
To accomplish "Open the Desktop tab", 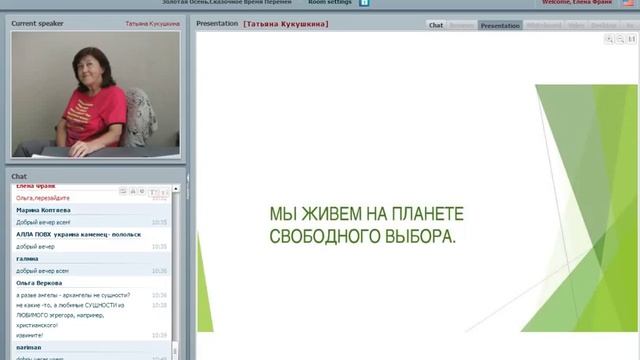I will pyautogui.click(x=604, y=25).
